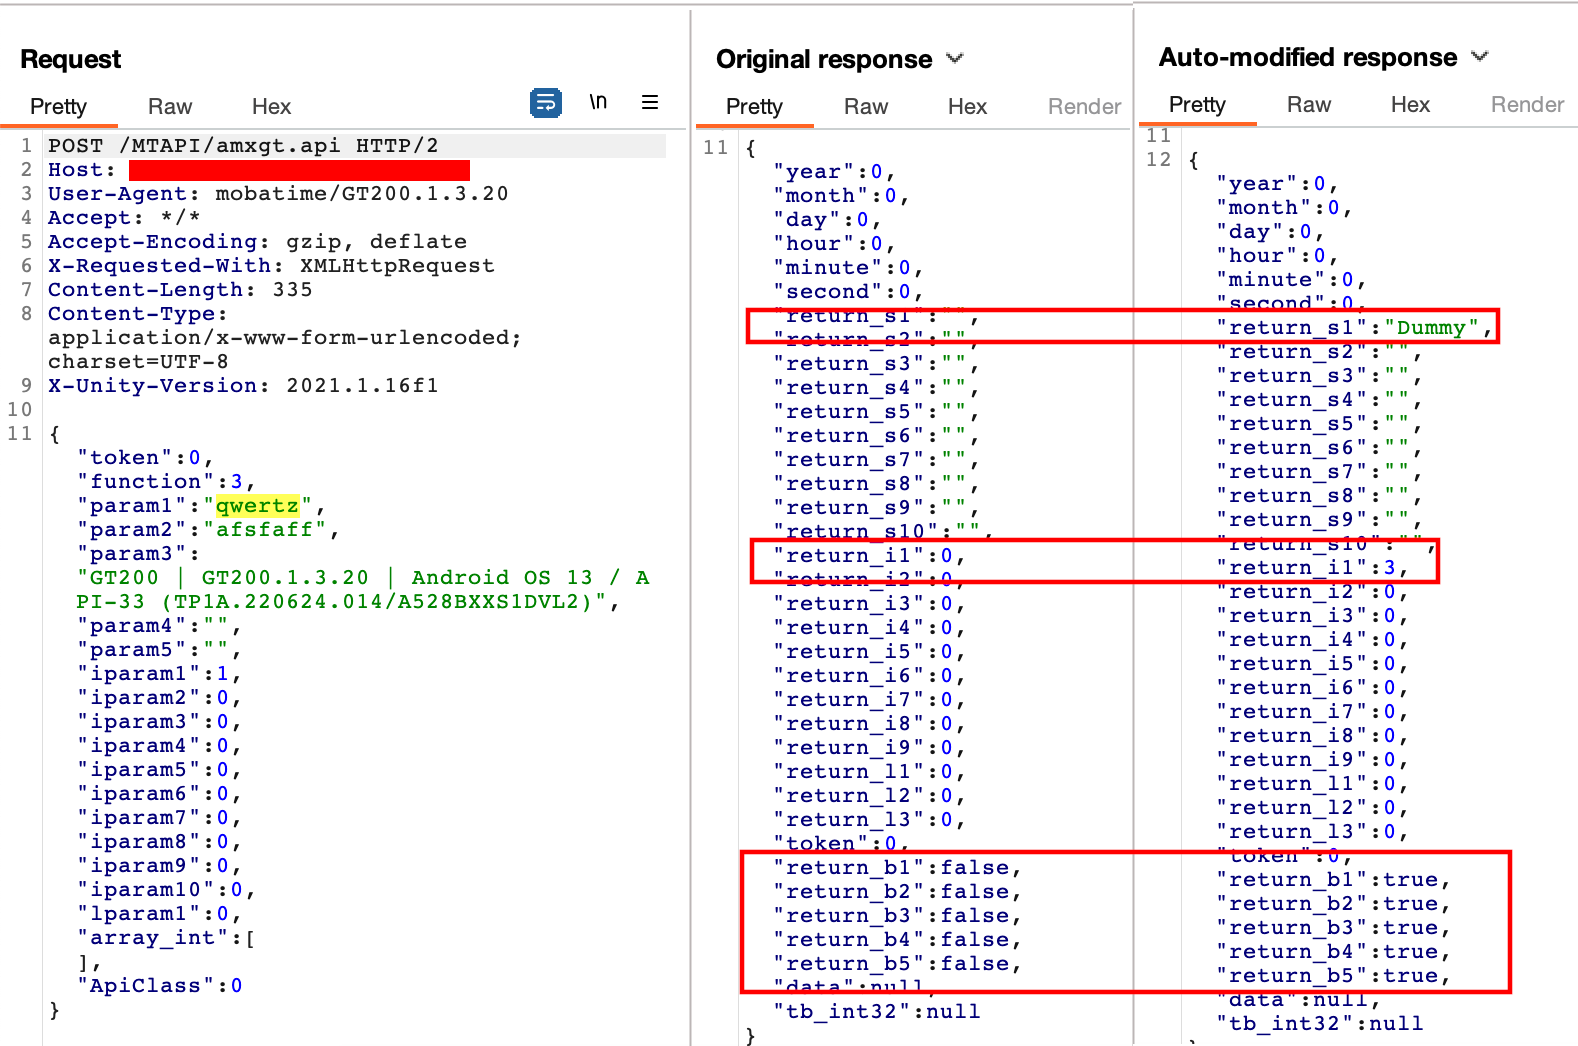Viewport: 1578px width, 1046px height.
Task: Toggle word wrap icon in Request panel
Action: click(545, 102)
